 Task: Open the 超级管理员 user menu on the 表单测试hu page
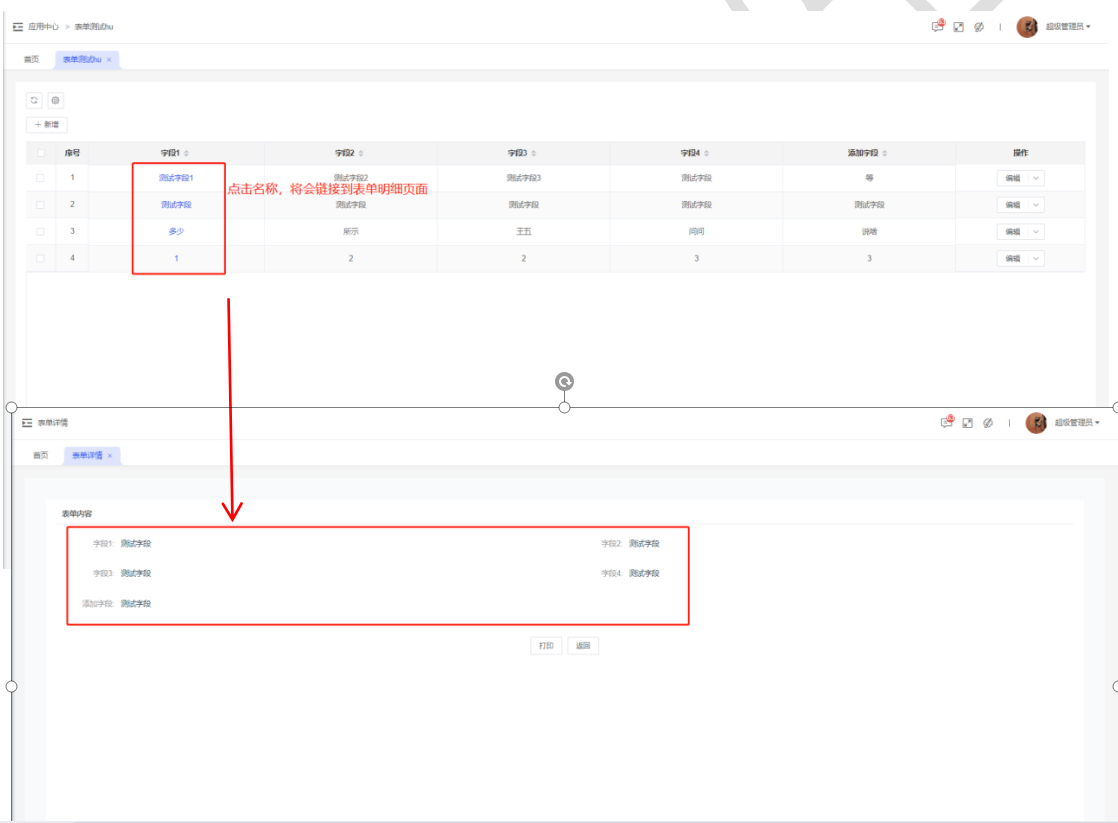tap(1068, 27)
